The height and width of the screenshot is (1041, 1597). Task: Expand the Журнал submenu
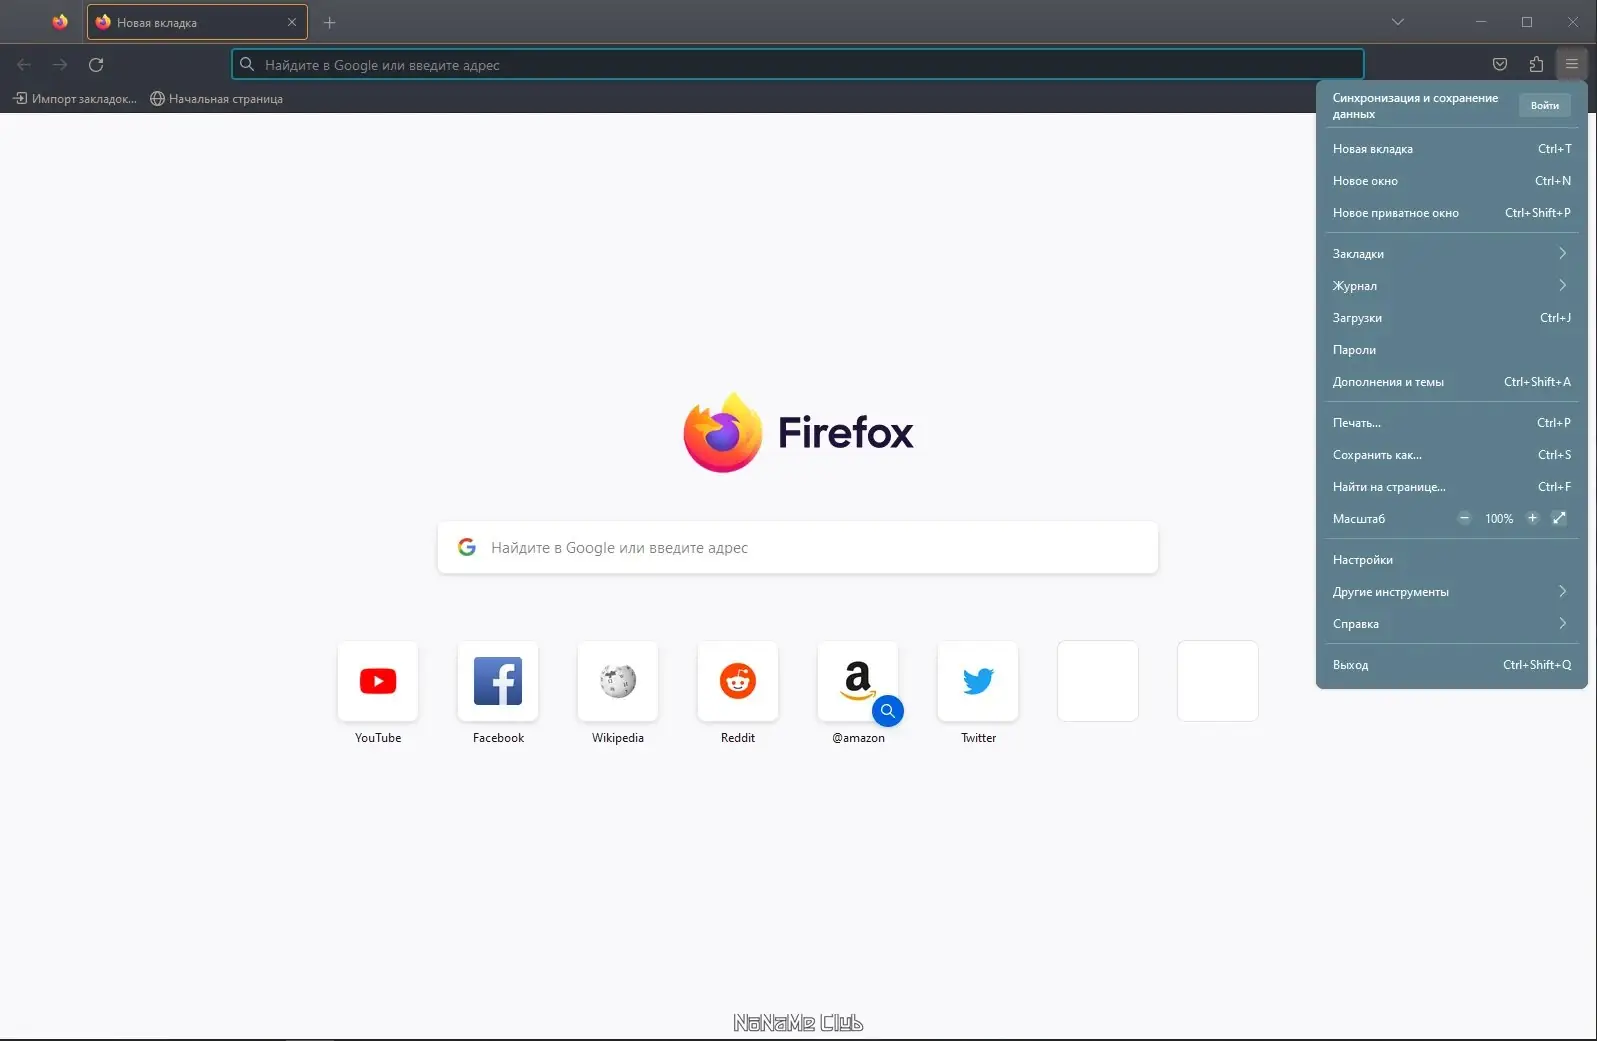coord(1452,286)
